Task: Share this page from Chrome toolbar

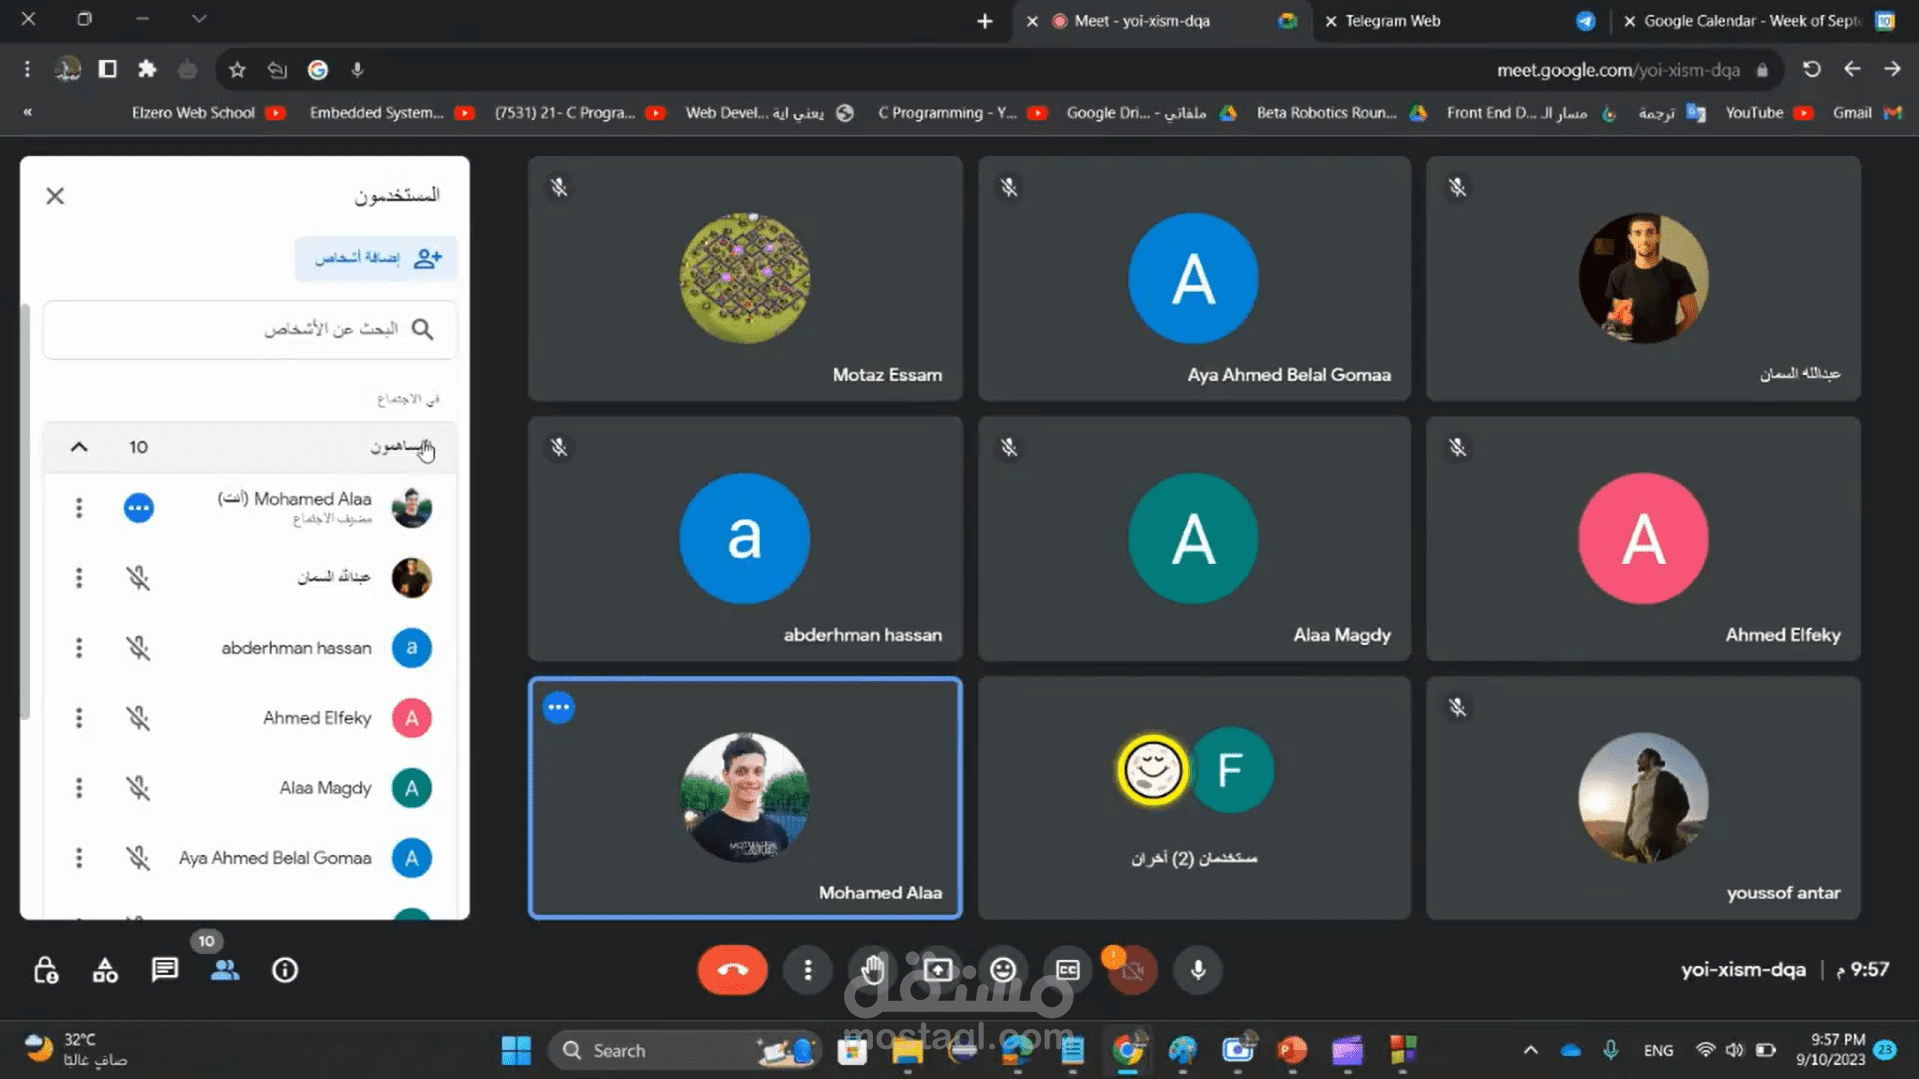Action: (x=277, y=70)
